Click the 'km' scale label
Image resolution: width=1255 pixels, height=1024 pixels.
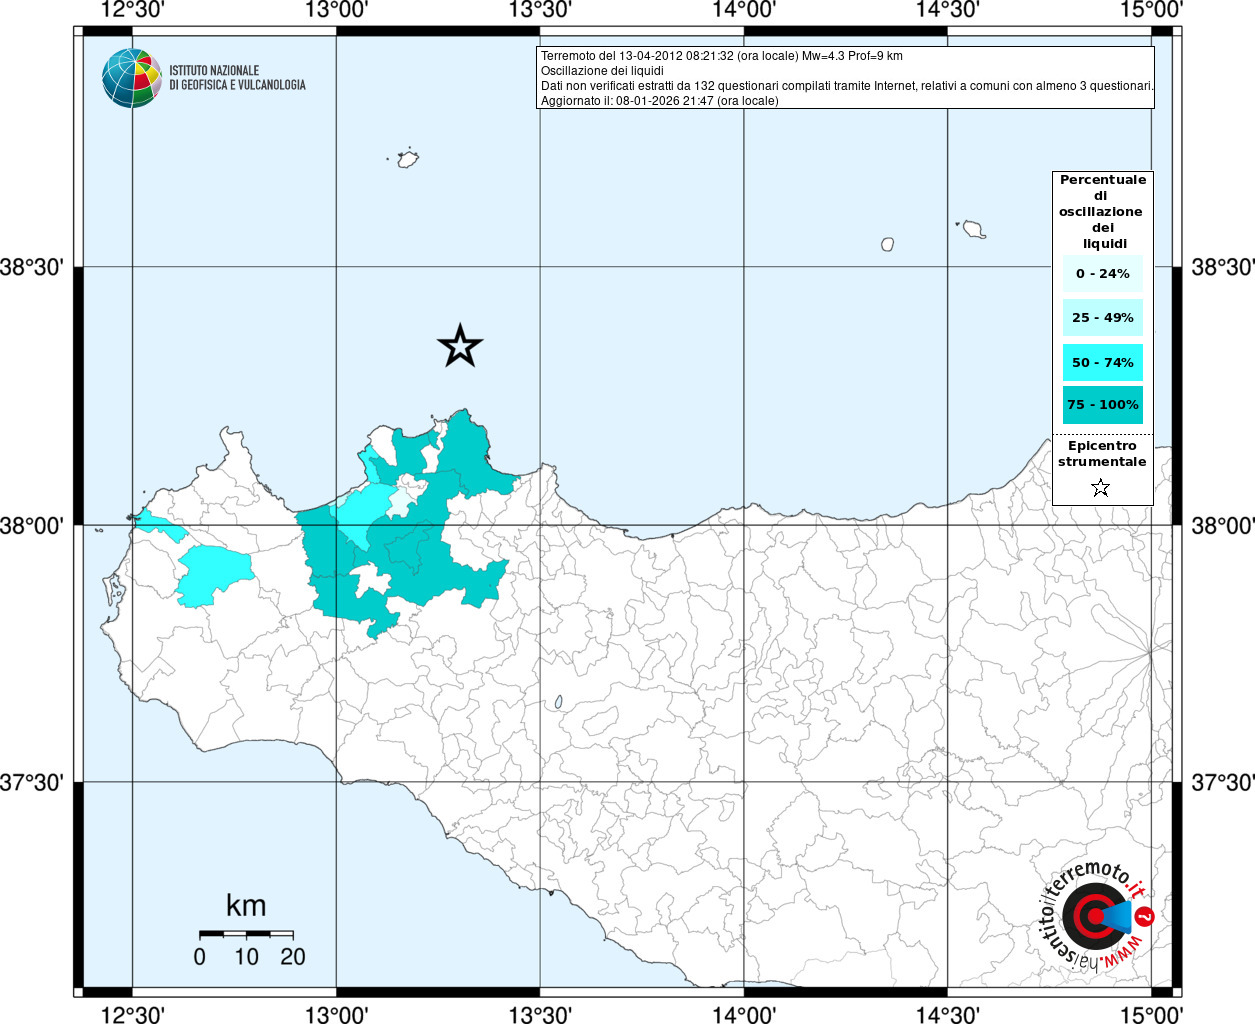246,906
